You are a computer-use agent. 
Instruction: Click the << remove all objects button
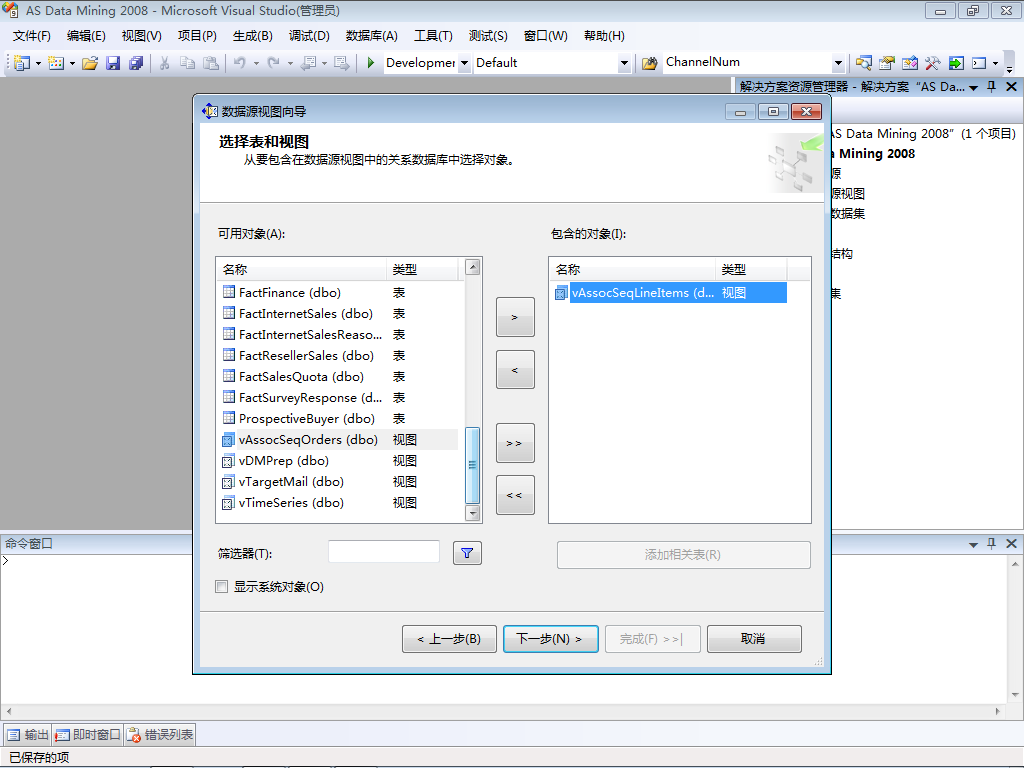point(515,495)
